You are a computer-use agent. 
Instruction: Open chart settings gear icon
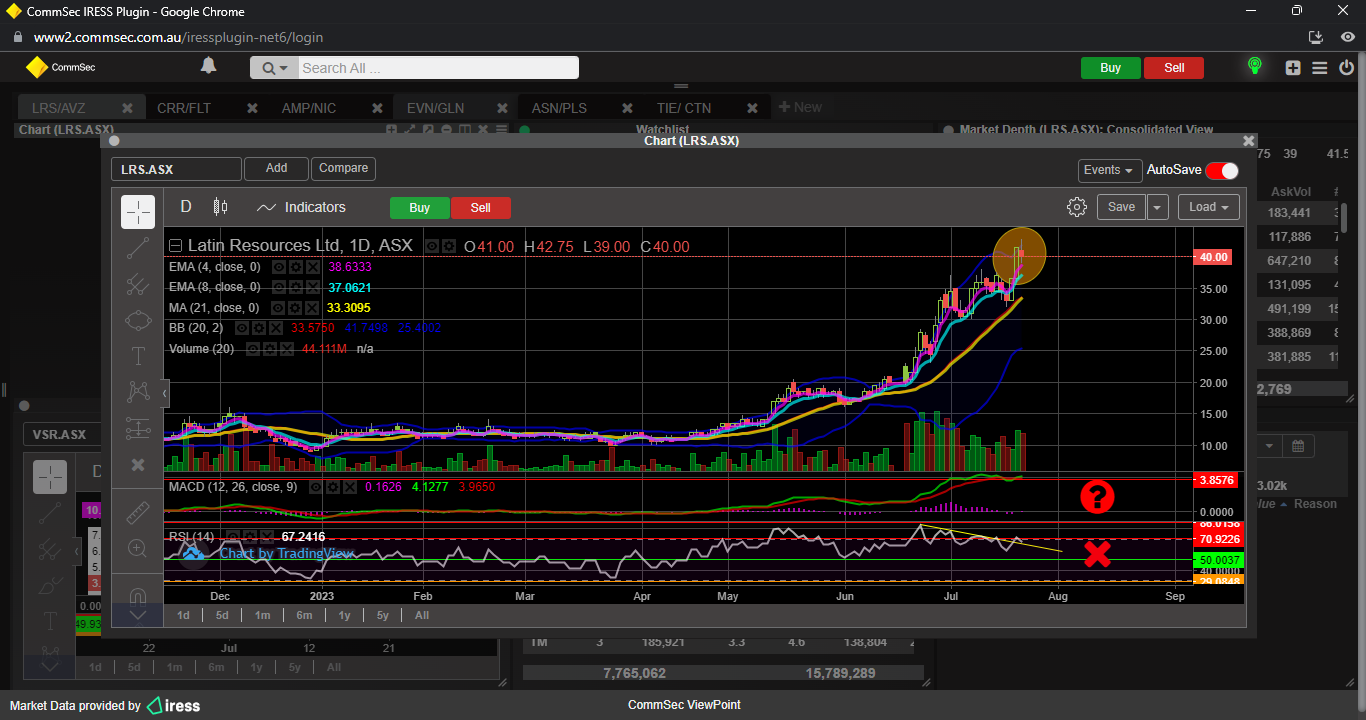[x=1077, y=207]
